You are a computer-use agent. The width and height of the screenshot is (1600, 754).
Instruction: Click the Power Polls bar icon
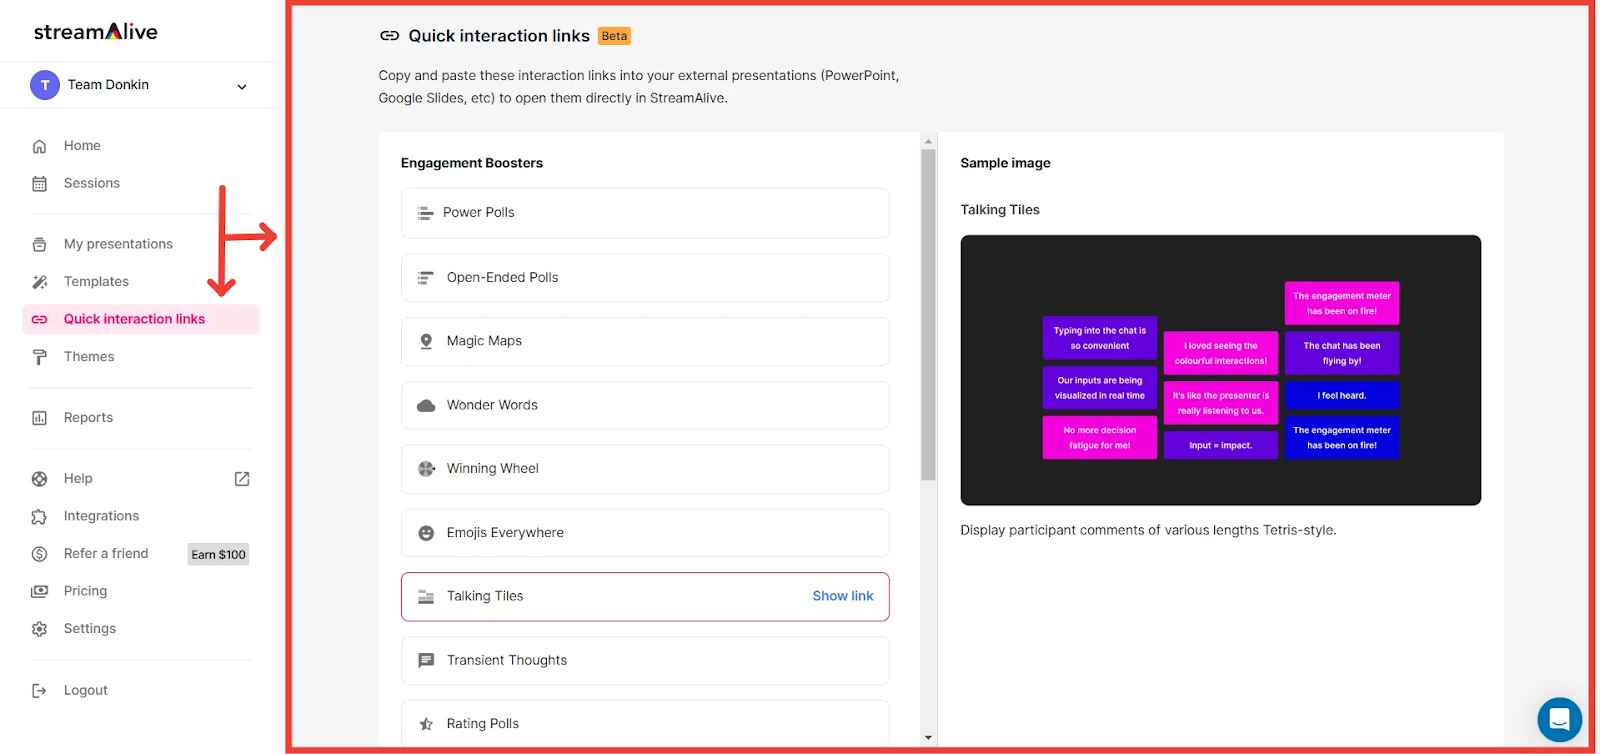pos(425,213)
